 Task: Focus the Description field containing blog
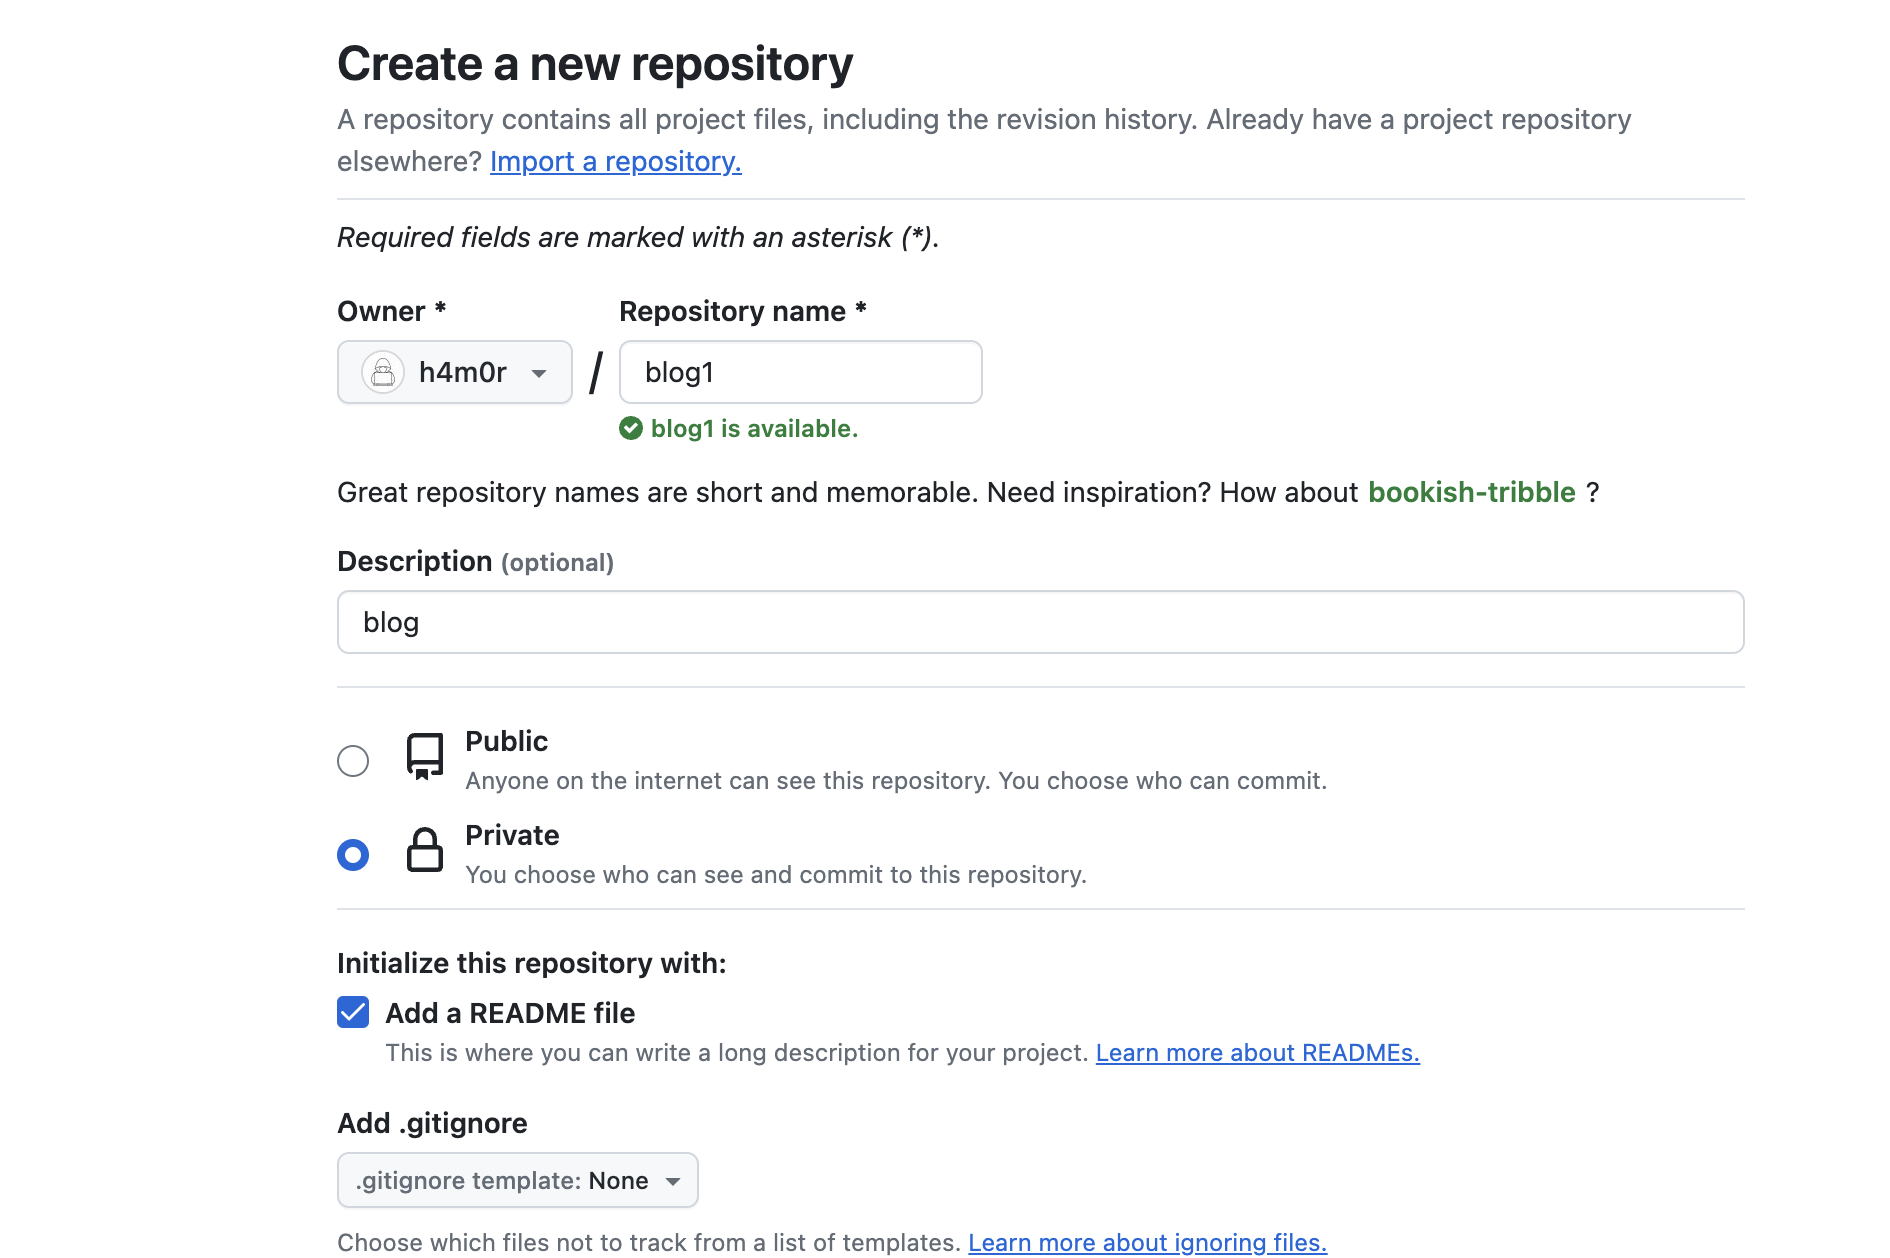click(1041, 622)
